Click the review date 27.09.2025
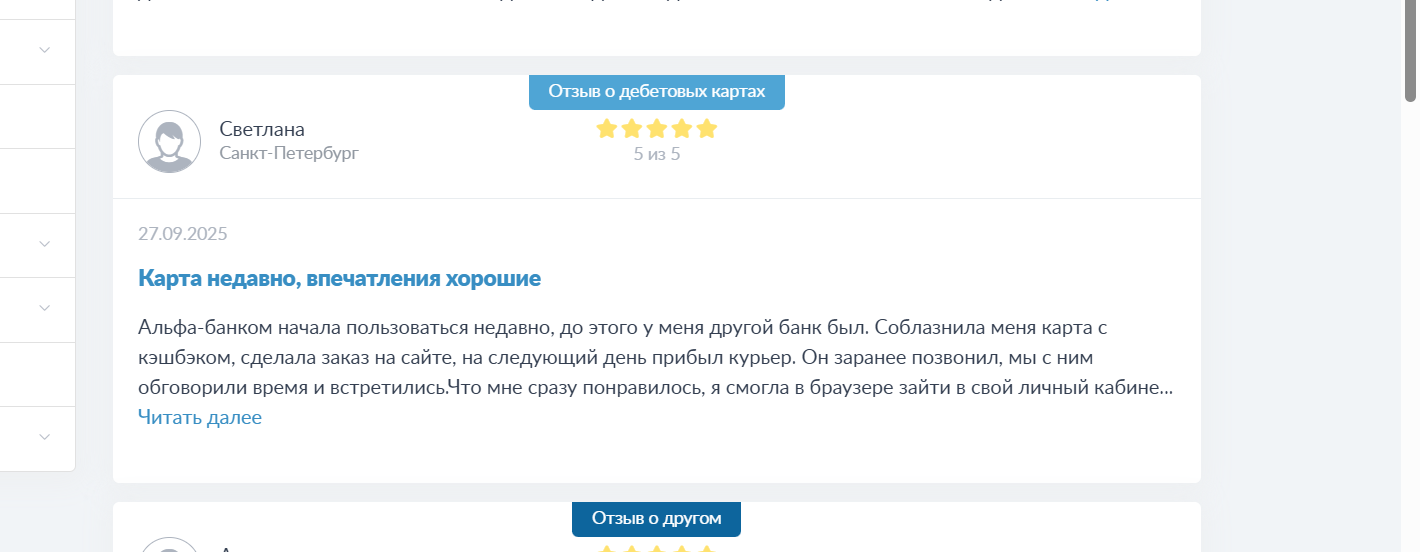This screenshot has height=552, width=1420. click(183, 235)
